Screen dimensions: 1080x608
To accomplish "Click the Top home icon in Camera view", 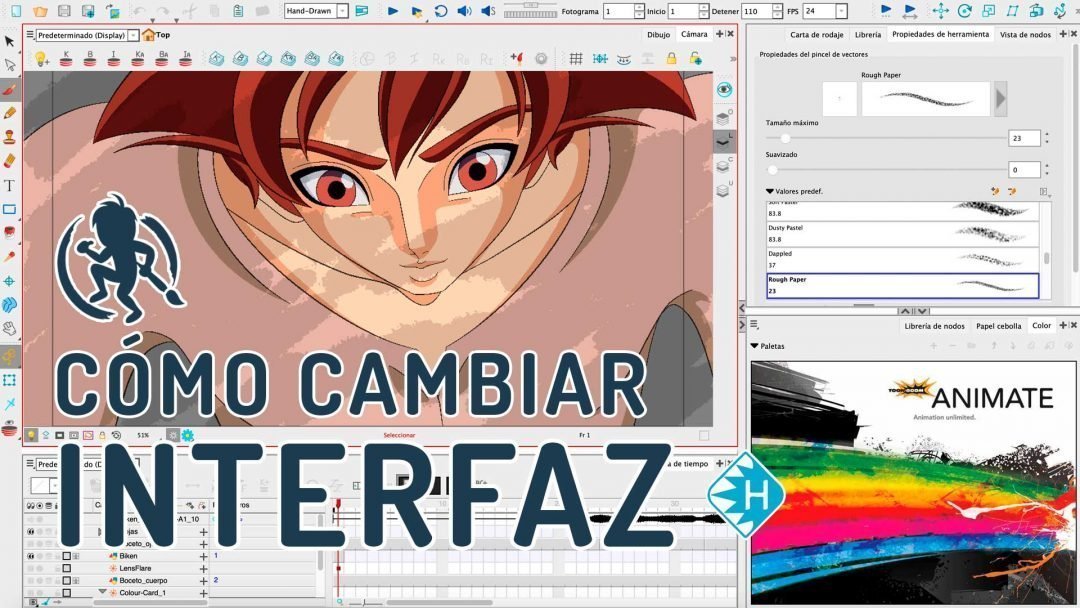I will [148, 34].
